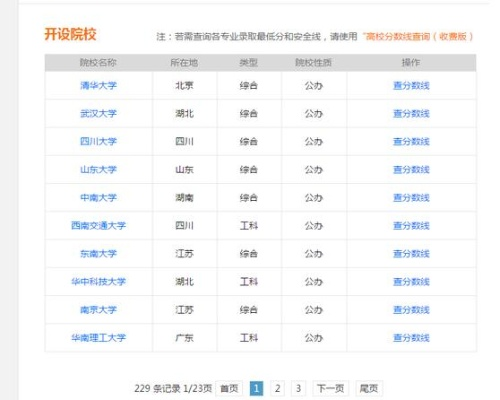The image size is (500, 400).
Task: Click 查分数线 for 华南理工大学
Action: (411, 338)
